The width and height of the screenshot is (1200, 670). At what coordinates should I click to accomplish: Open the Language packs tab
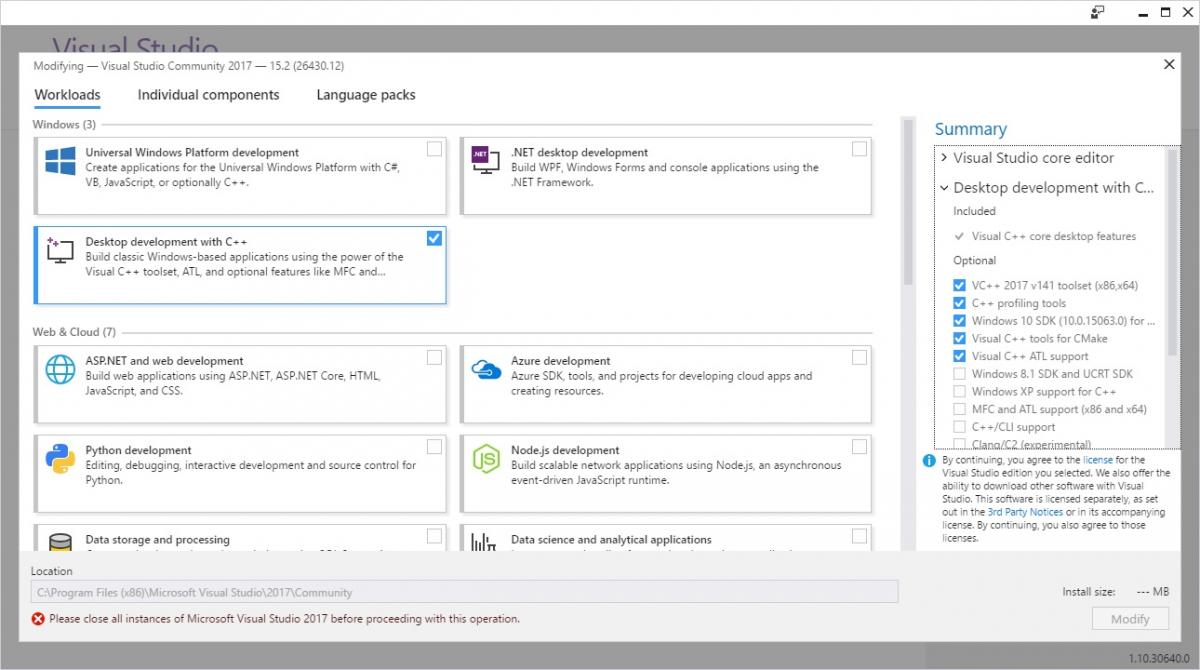[366, 95]
